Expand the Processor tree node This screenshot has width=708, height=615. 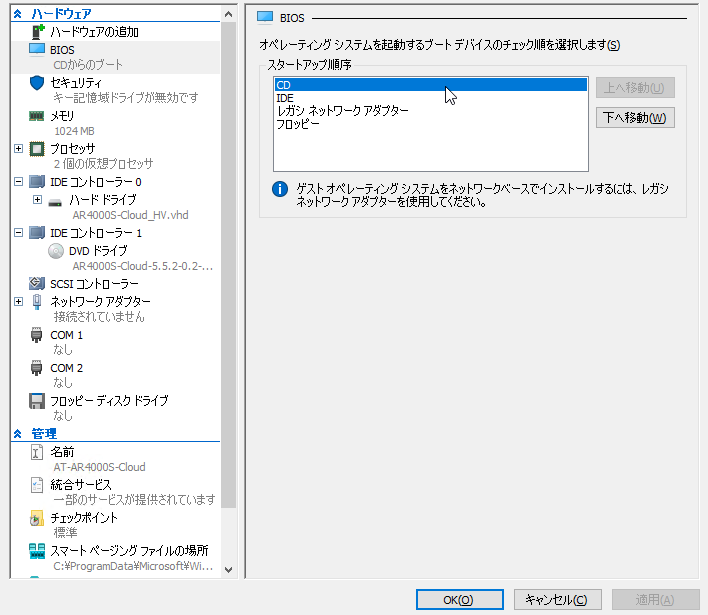pos(19,149)
